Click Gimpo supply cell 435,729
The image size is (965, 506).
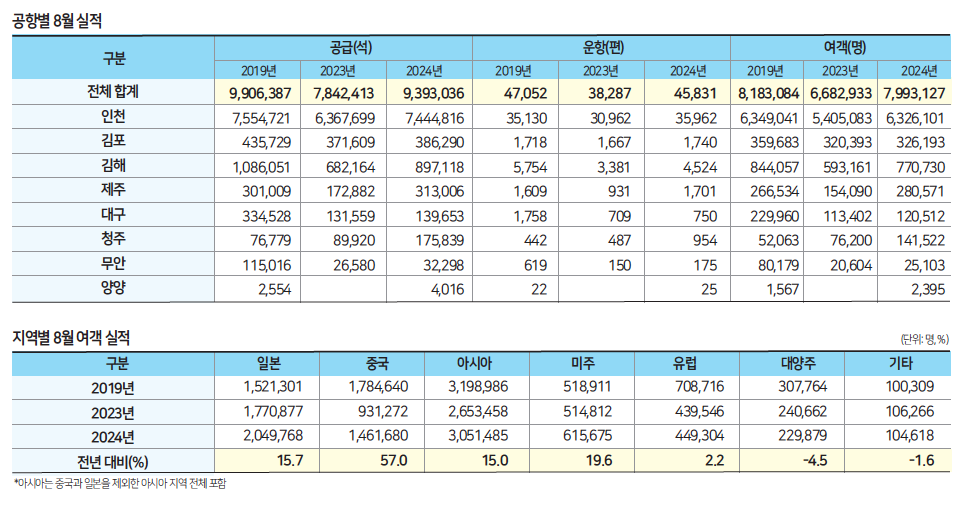pyautogui.click(x=266, y=143)
